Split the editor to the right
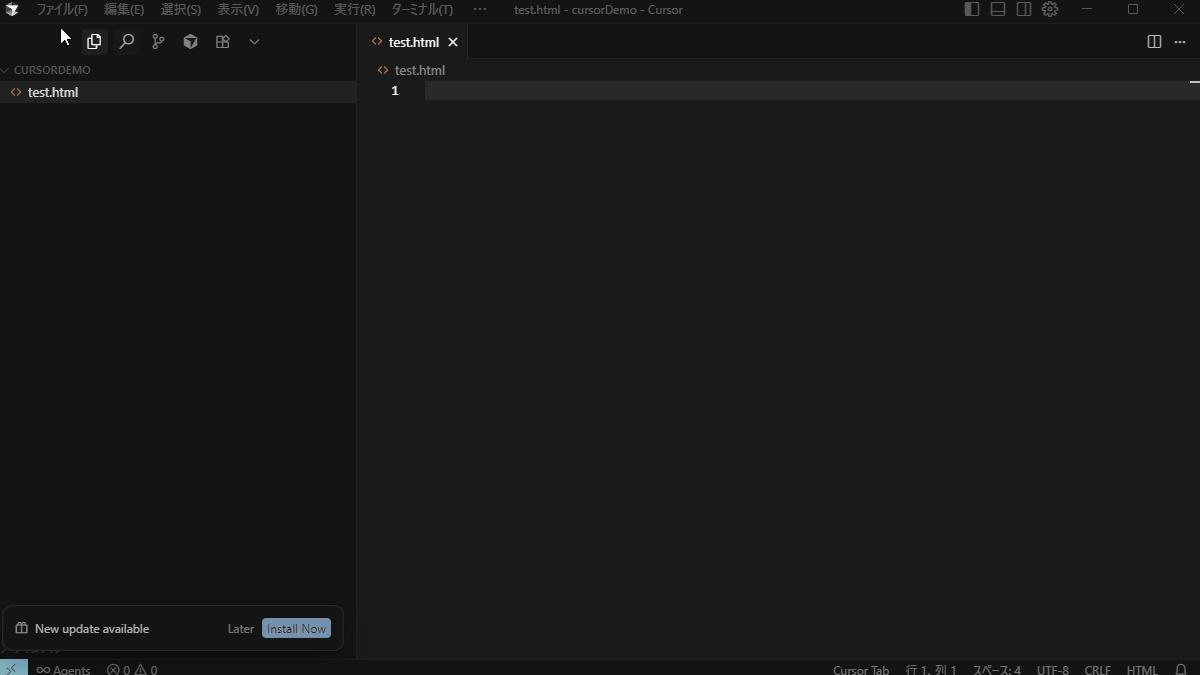 [x=1154, y=42]
